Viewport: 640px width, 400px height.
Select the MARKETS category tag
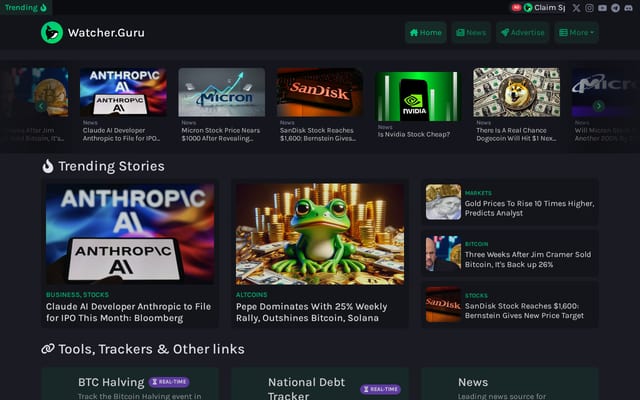pyautogui.click(x=478, y=193)
